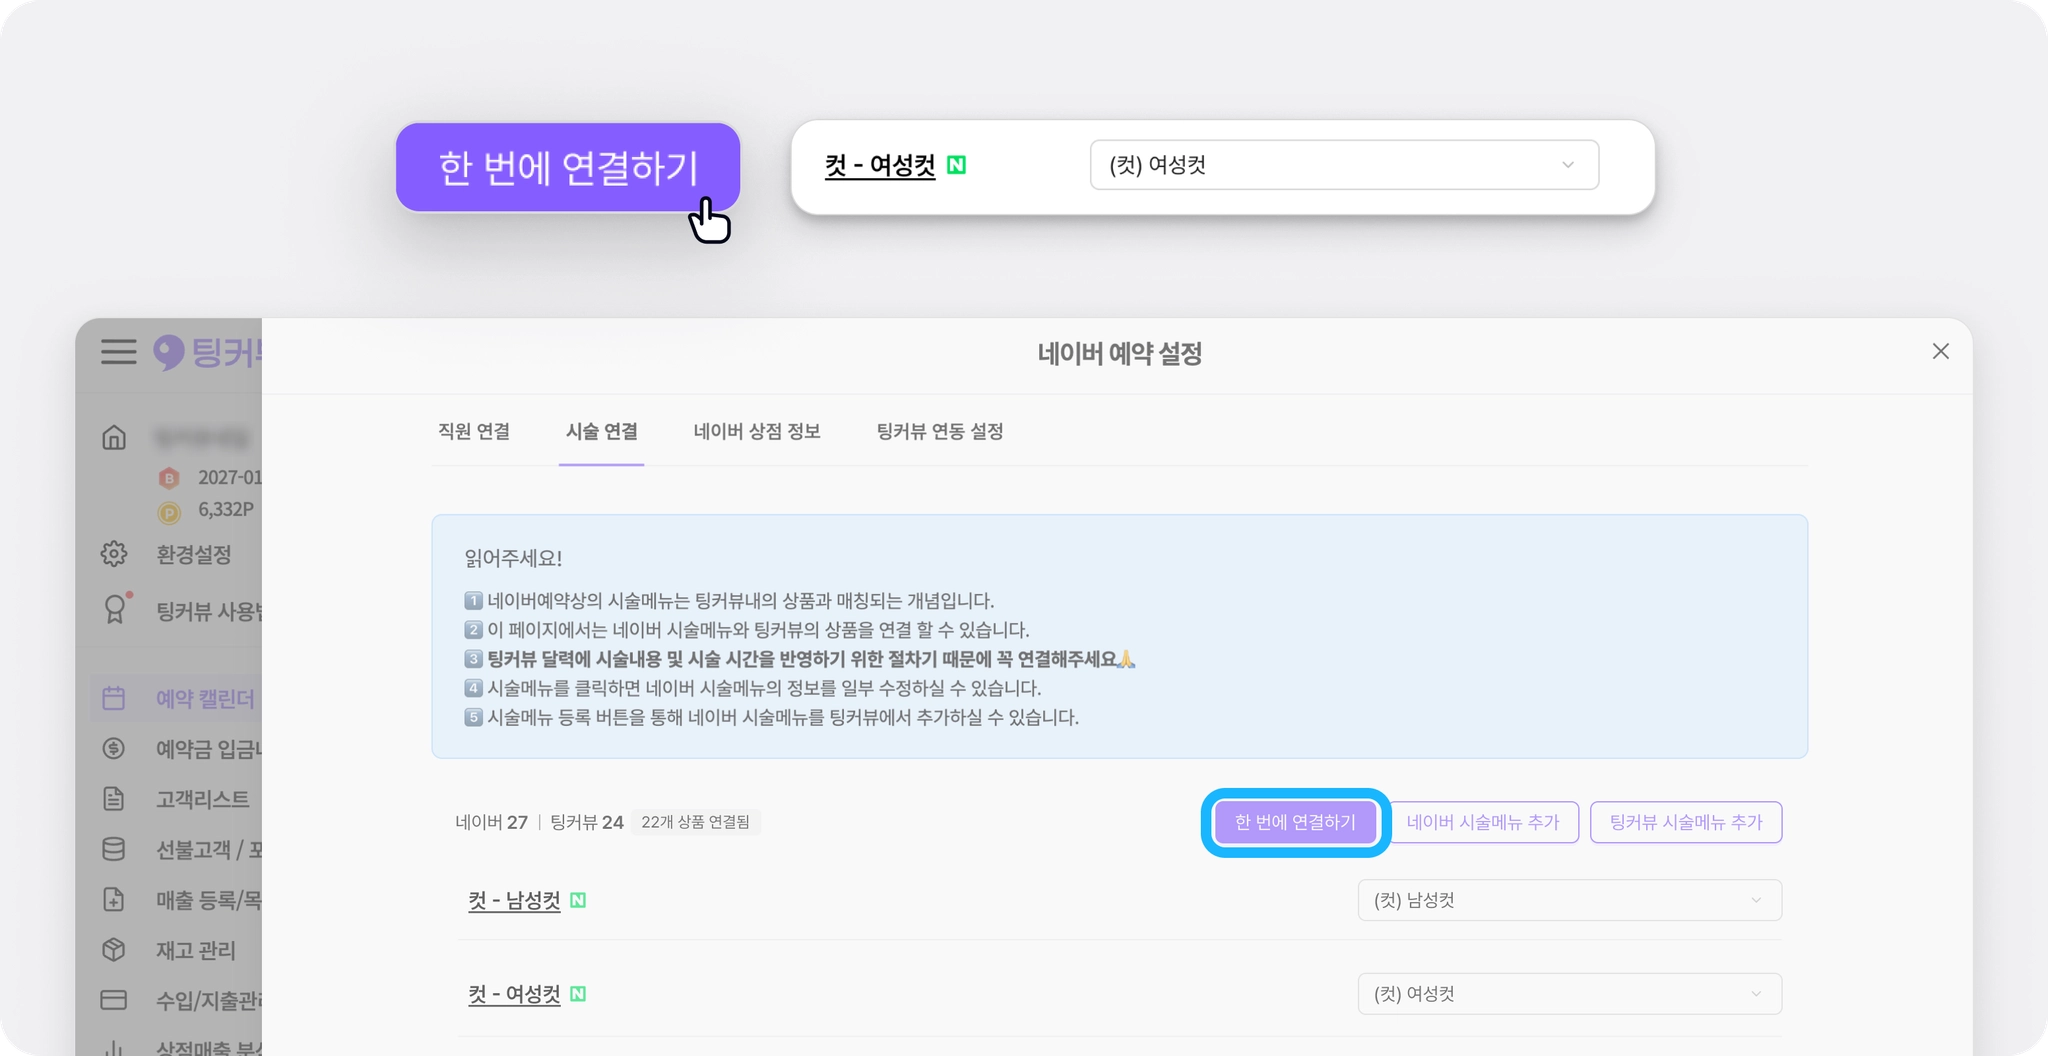Click the 예약금 입금 dollar coin icon
This screenshot has width=2048, height=1056.
(x=114, y=748)
